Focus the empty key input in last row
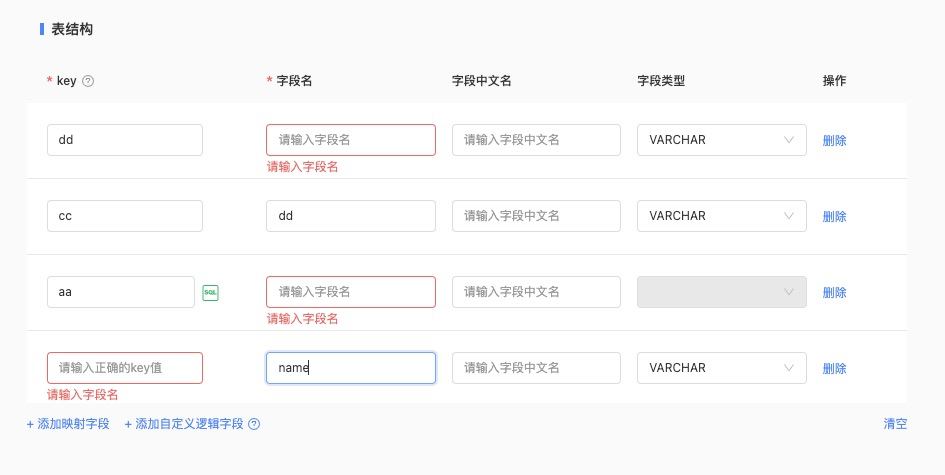 (x=124, y=368)
